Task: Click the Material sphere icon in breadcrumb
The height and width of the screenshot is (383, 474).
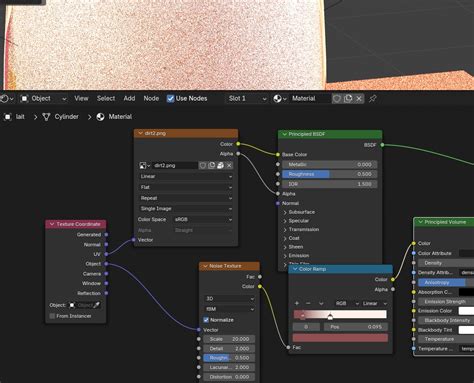Action: tap(100, 117)
